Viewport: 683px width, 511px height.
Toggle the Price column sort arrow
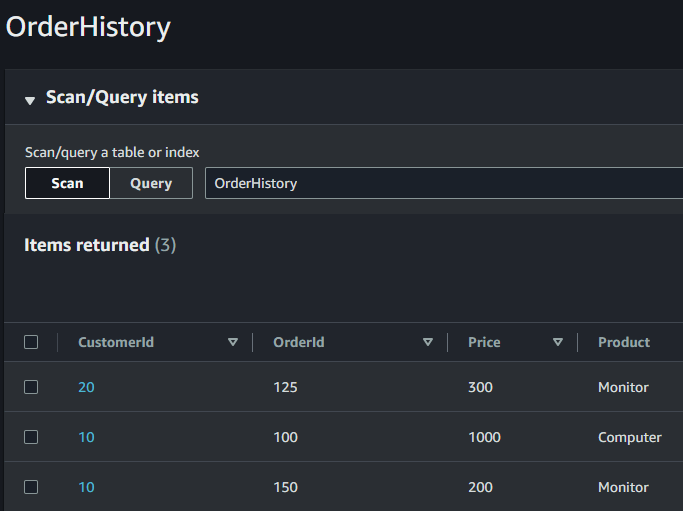[x=558, y=342]
